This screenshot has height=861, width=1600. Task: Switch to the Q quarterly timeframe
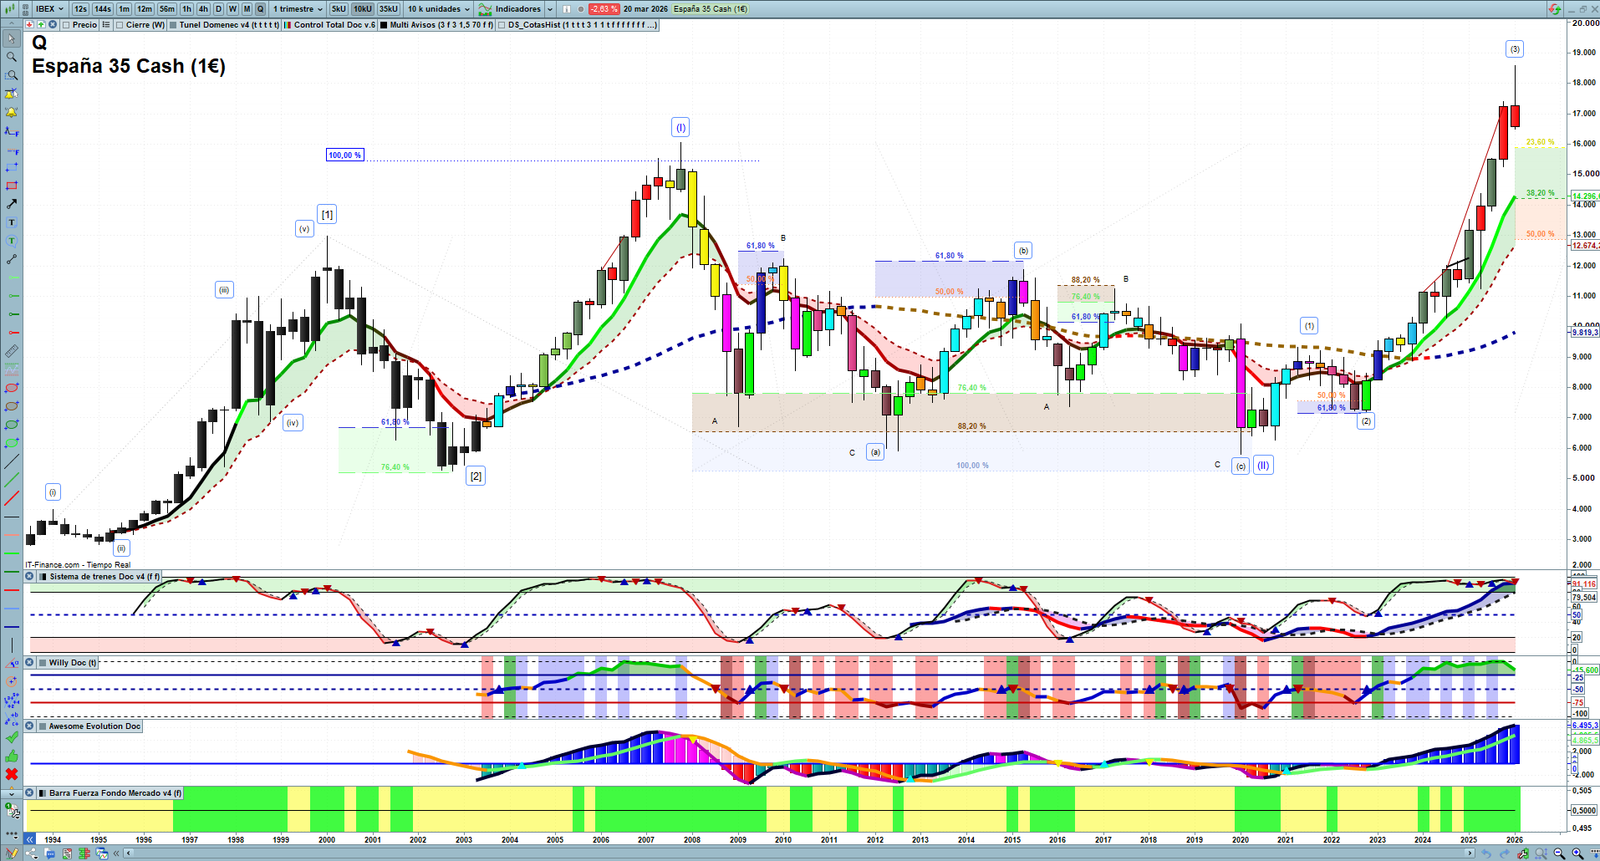[x=261, y=9]
